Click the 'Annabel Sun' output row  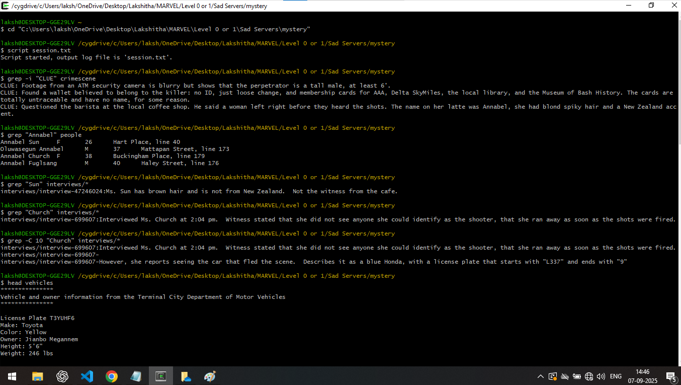click(x=90, y=142)
